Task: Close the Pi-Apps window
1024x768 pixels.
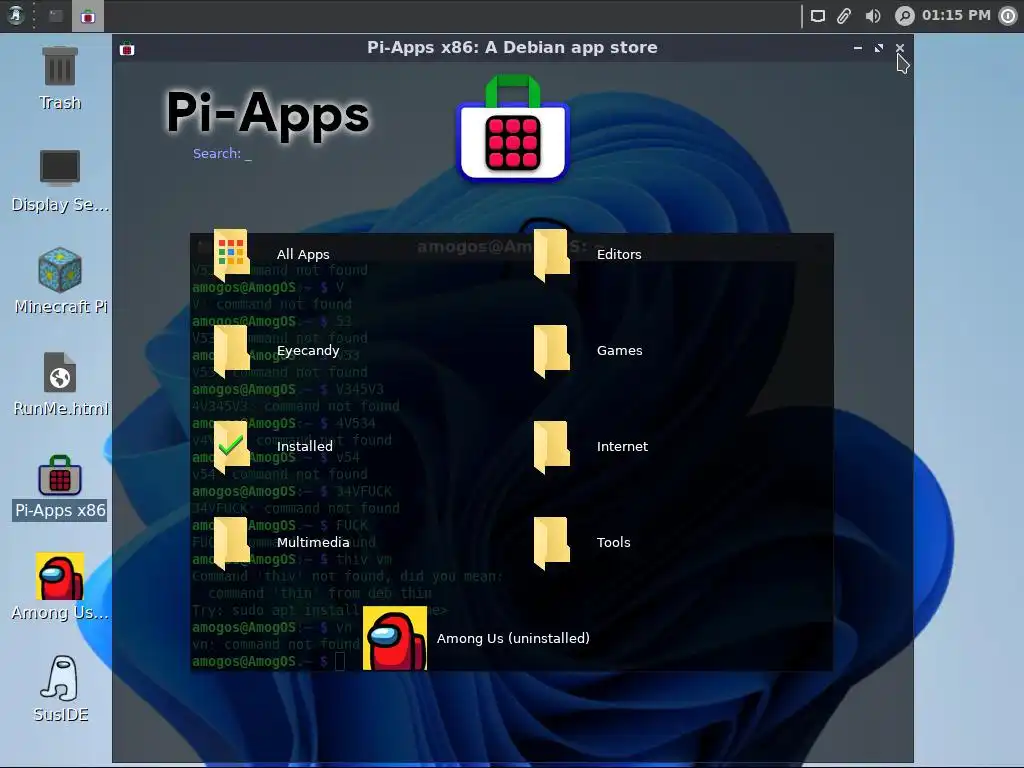Action: pos(900,48)
